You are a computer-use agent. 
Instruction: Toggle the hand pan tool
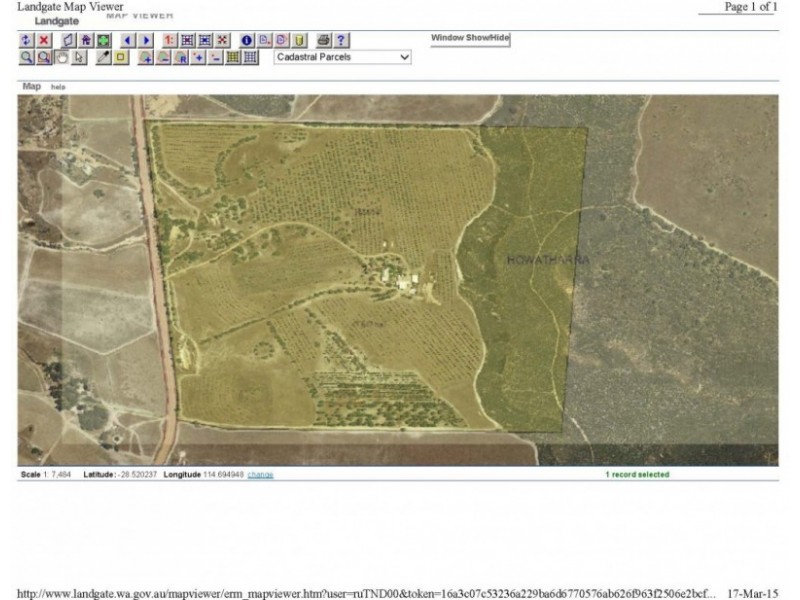tap(61, 57)
